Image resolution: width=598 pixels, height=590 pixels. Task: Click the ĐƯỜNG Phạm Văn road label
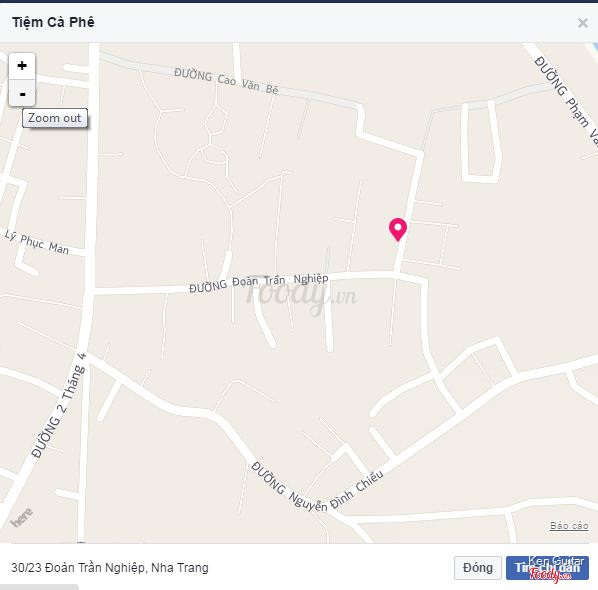coord(567,100)
